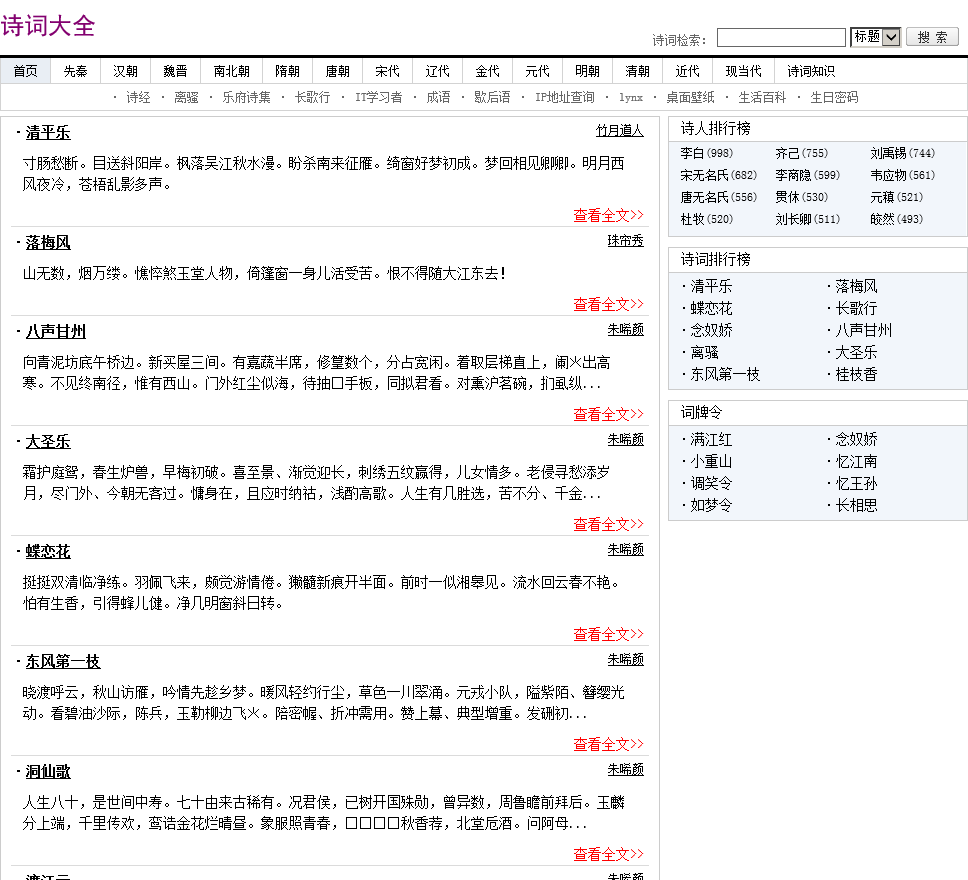
Task: Open the 桌面壁纸 link
Action: click(690, 98)
